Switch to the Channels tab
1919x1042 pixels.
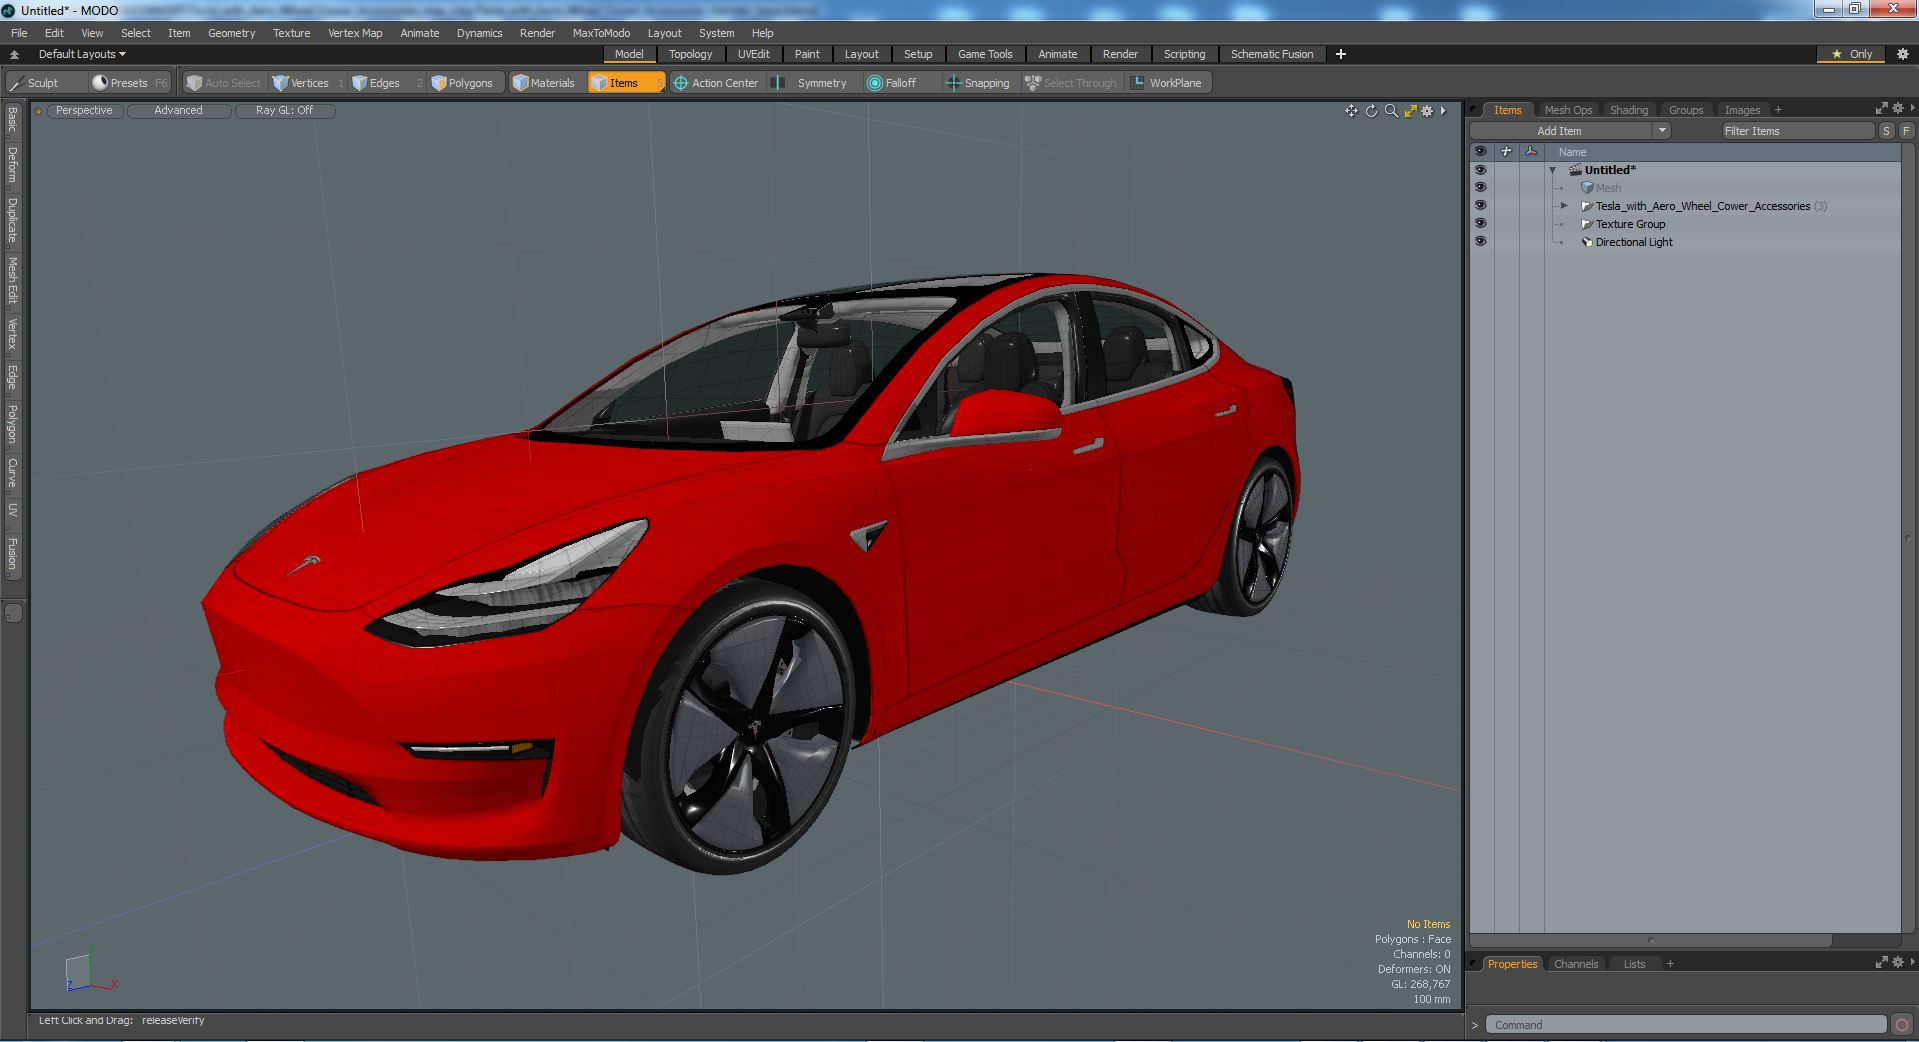pyautogui.click(x=1575, y=964)
